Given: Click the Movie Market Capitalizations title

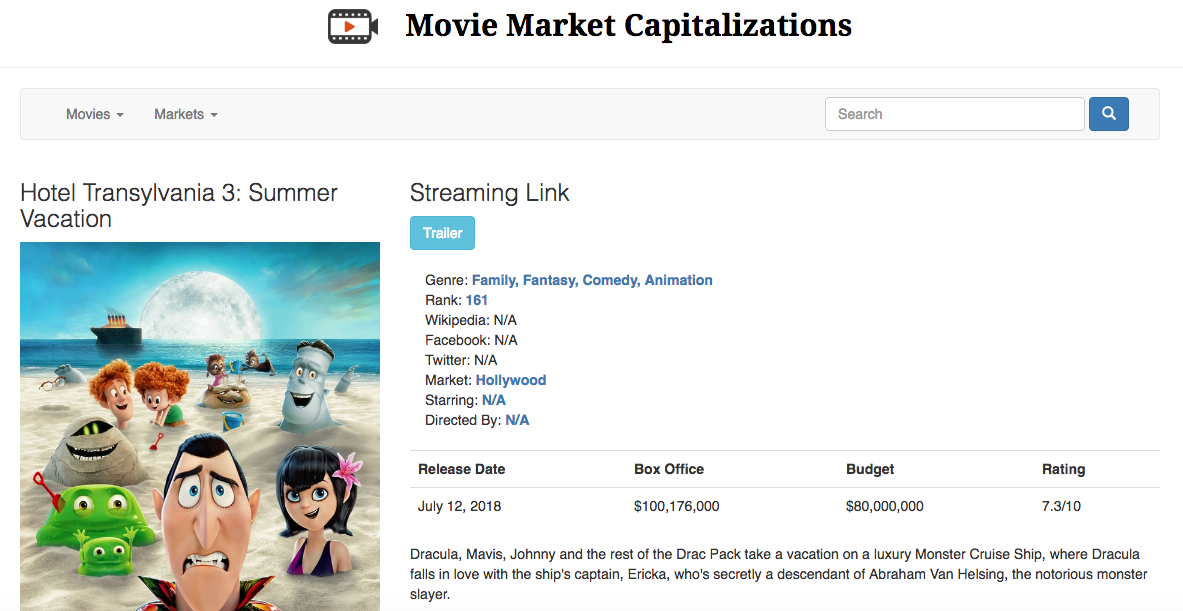Looking at the screenshot, I should tap(628, 25).
